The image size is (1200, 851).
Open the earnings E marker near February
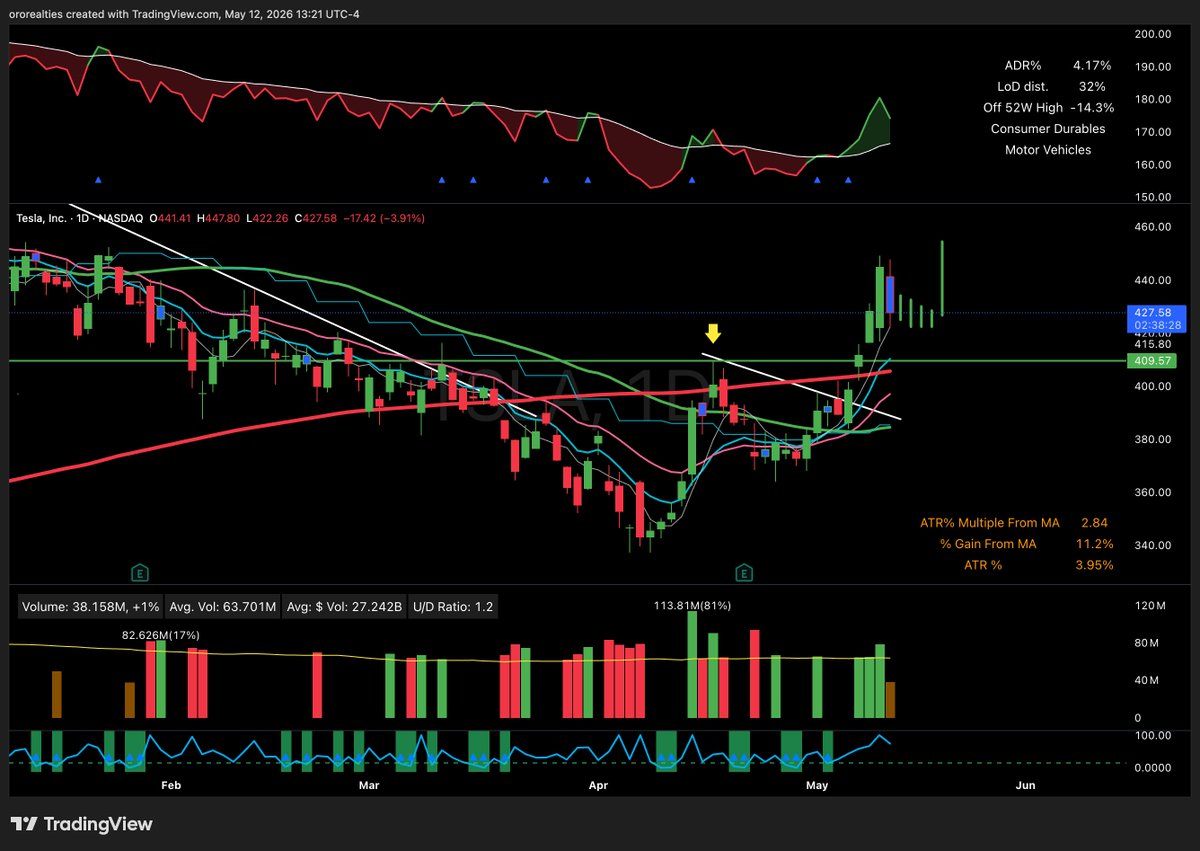click(142, 572)
